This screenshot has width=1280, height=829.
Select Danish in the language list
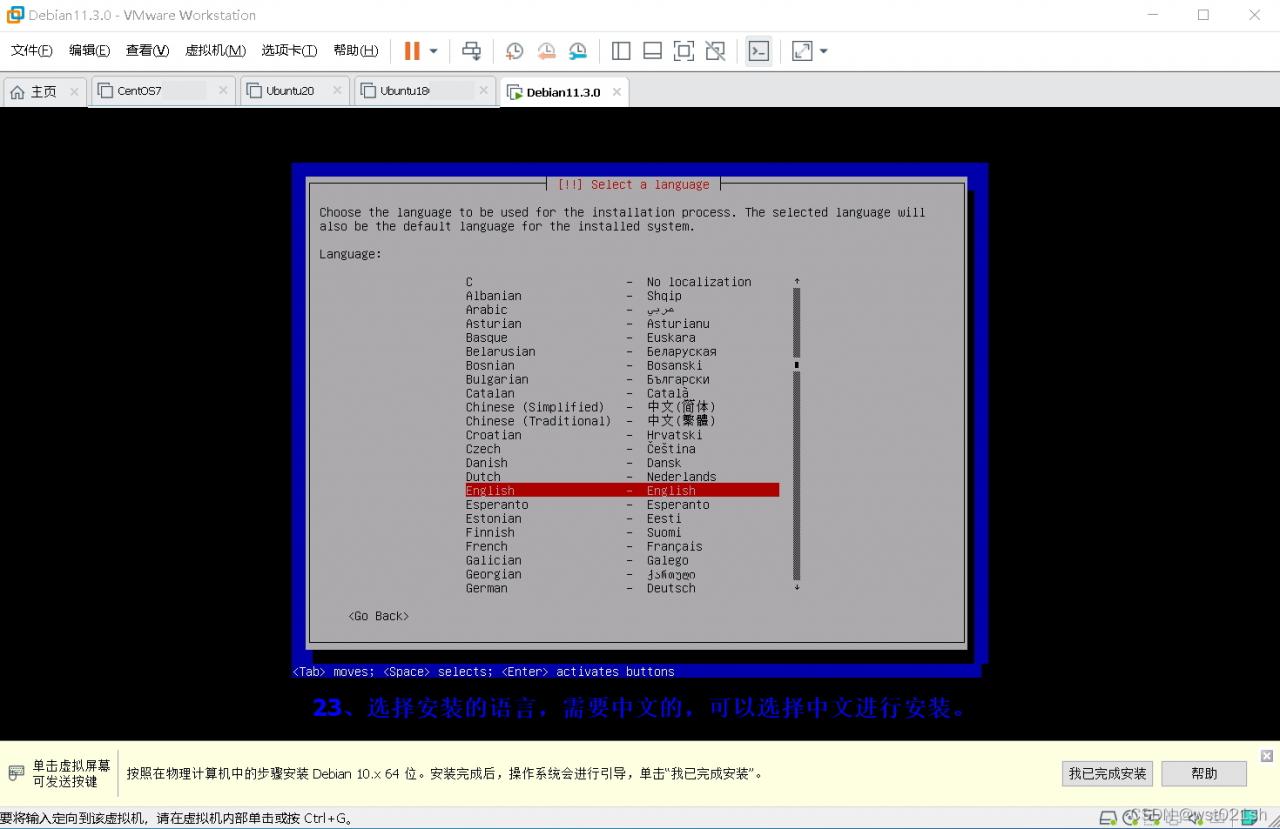point(622,463)
